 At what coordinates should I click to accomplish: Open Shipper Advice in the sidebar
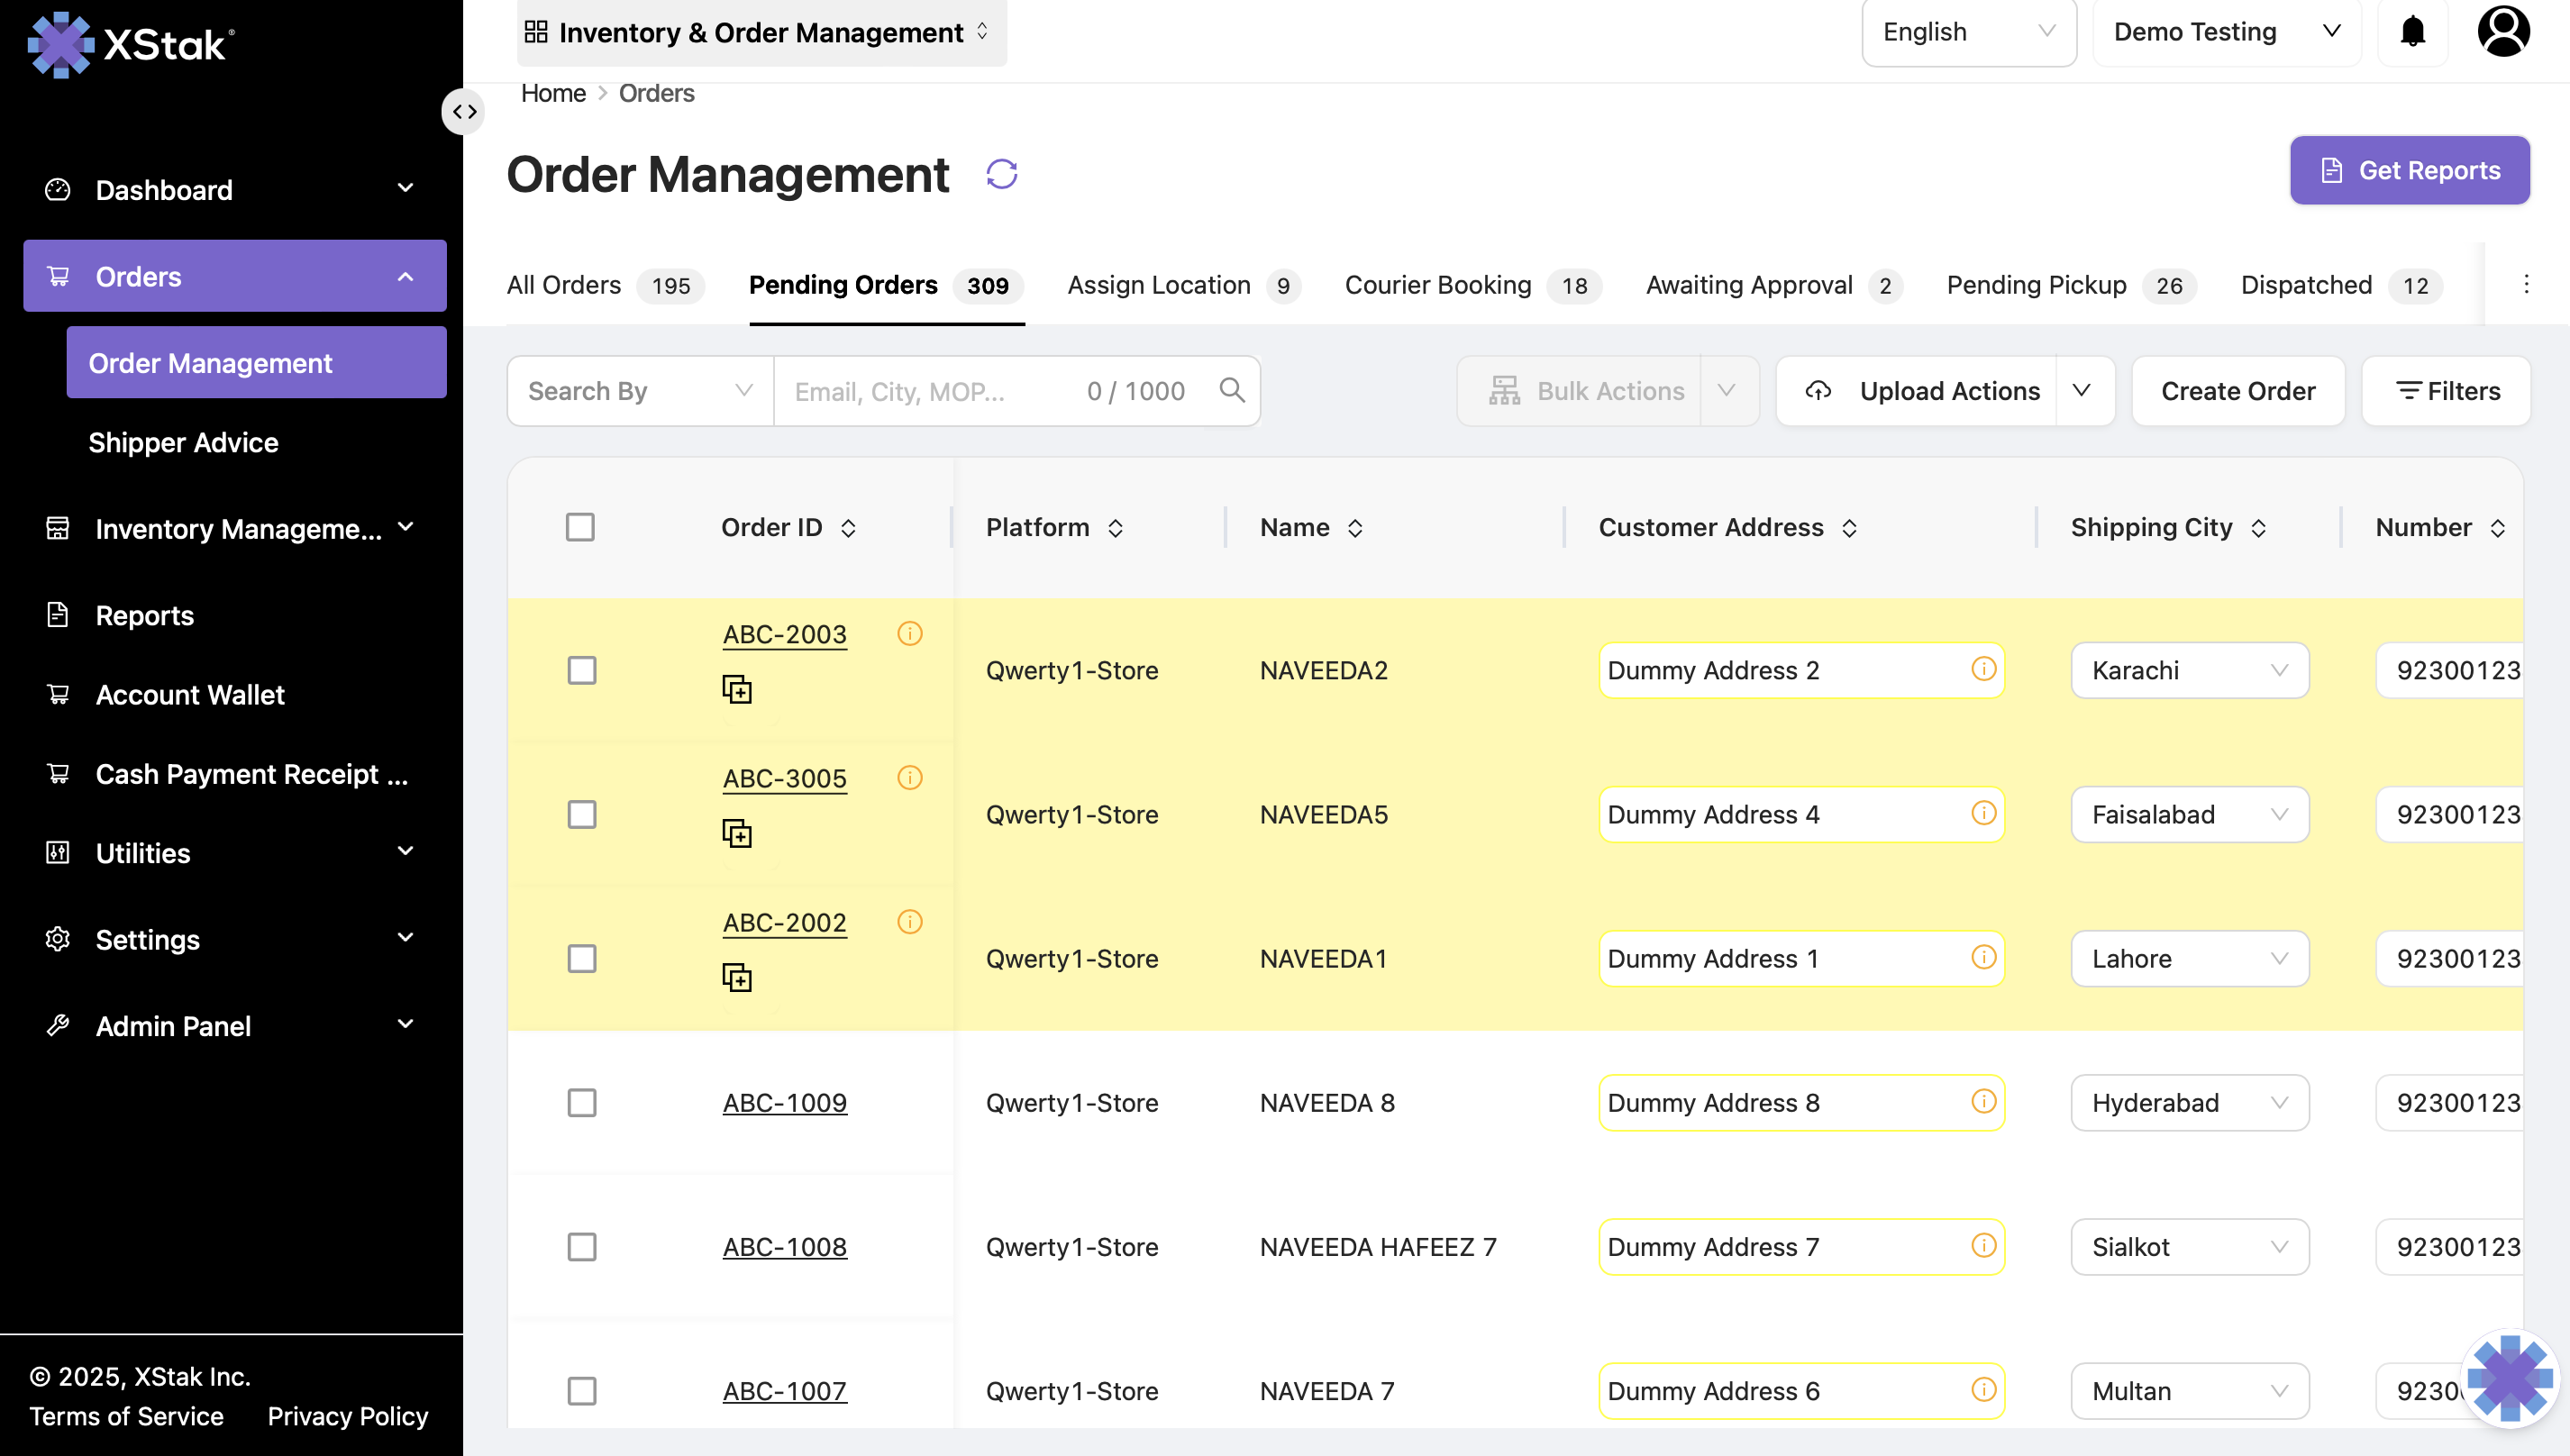tap(183, 442)
